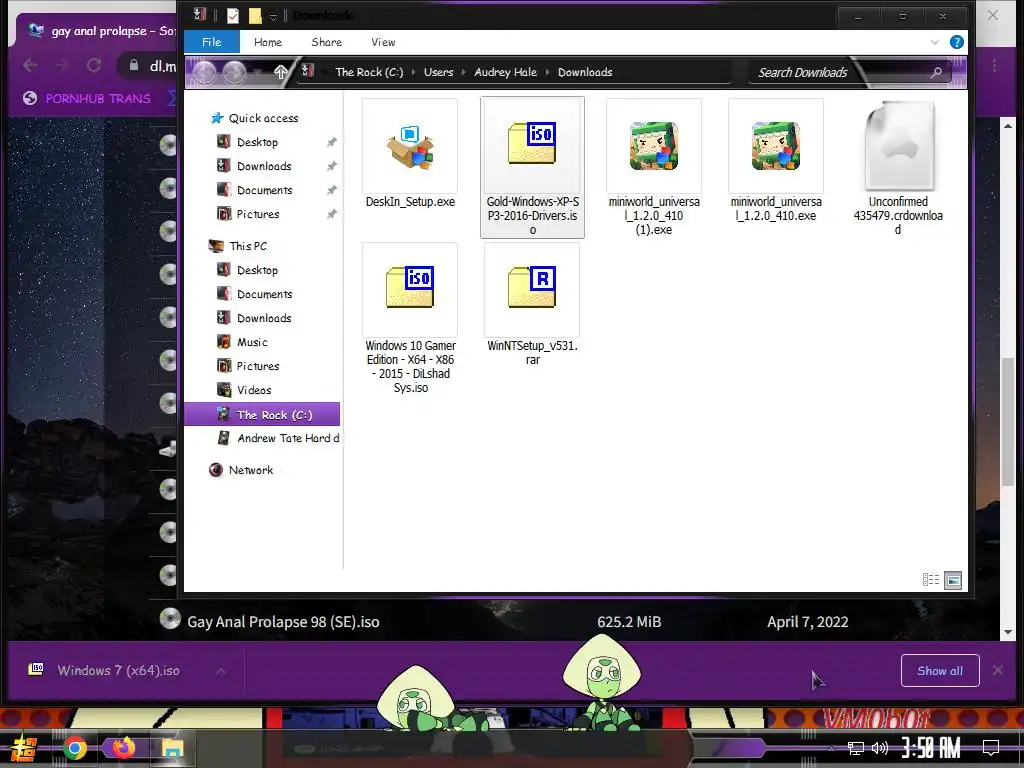Show hidden system tray icons

831,748
